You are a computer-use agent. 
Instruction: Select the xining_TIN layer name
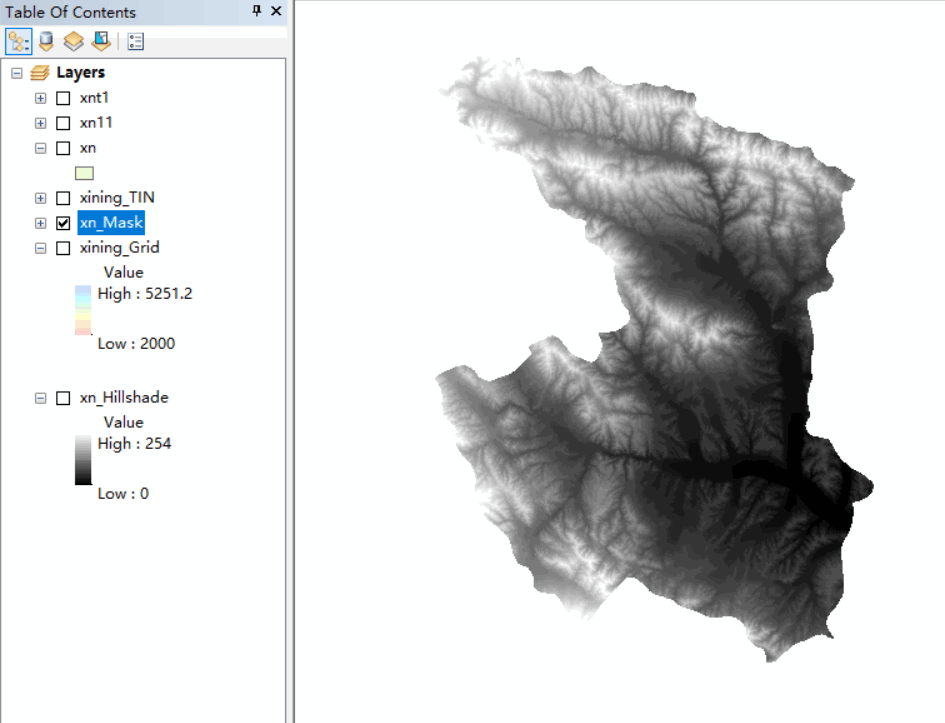tap(117, 198)
